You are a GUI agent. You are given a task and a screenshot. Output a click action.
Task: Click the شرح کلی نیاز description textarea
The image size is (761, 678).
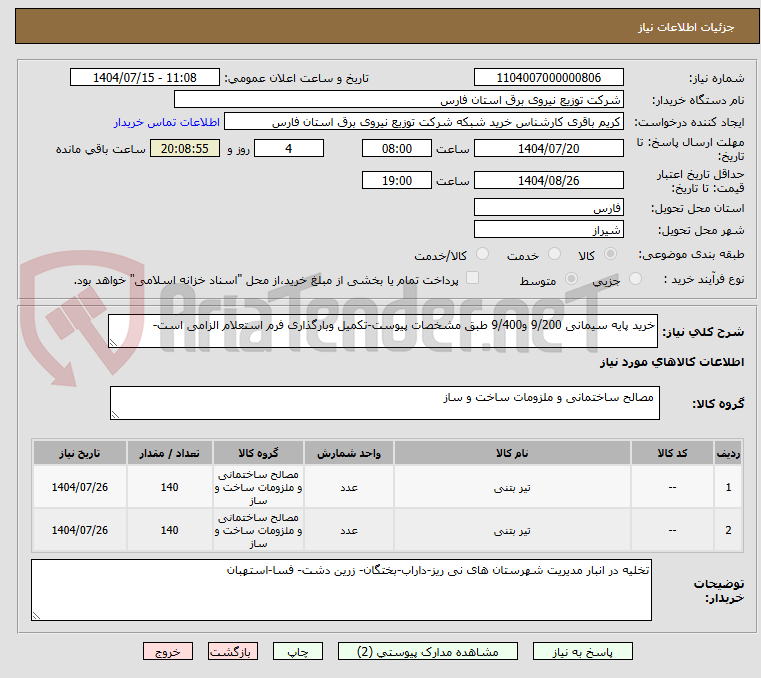(x=382, y=331)
